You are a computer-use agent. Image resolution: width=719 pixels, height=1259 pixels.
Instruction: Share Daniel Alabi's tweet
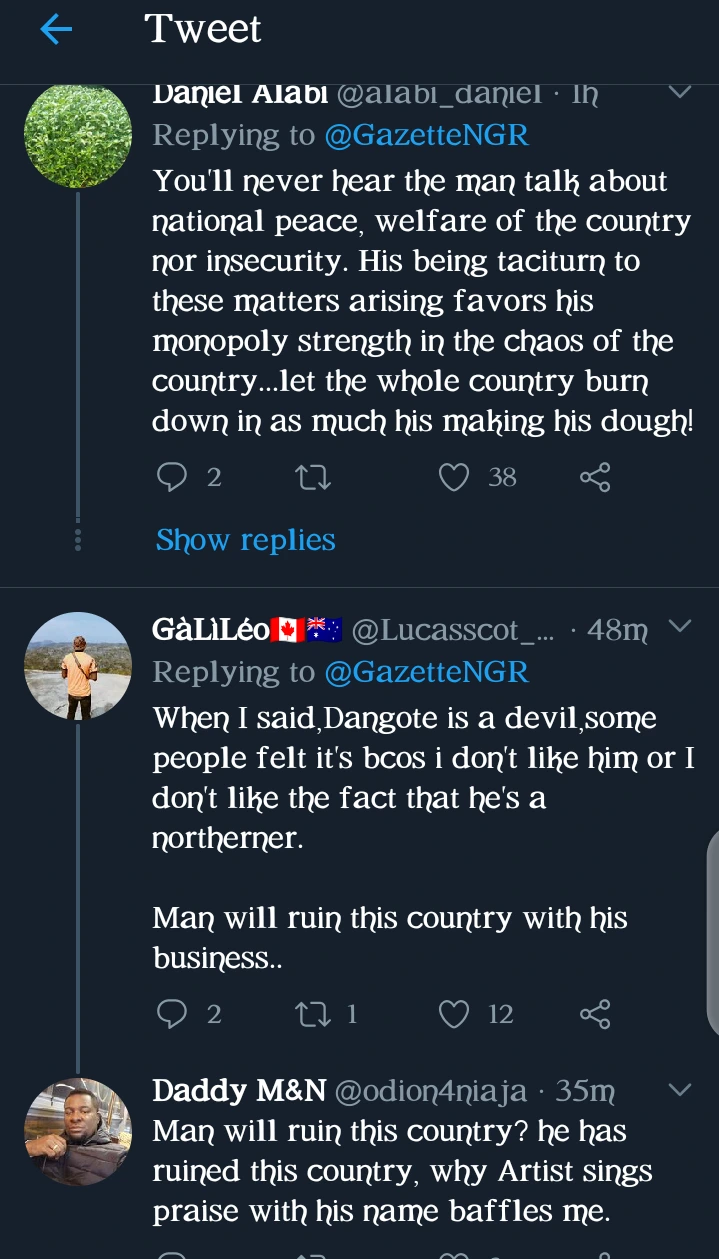click(x=594, y=478)
